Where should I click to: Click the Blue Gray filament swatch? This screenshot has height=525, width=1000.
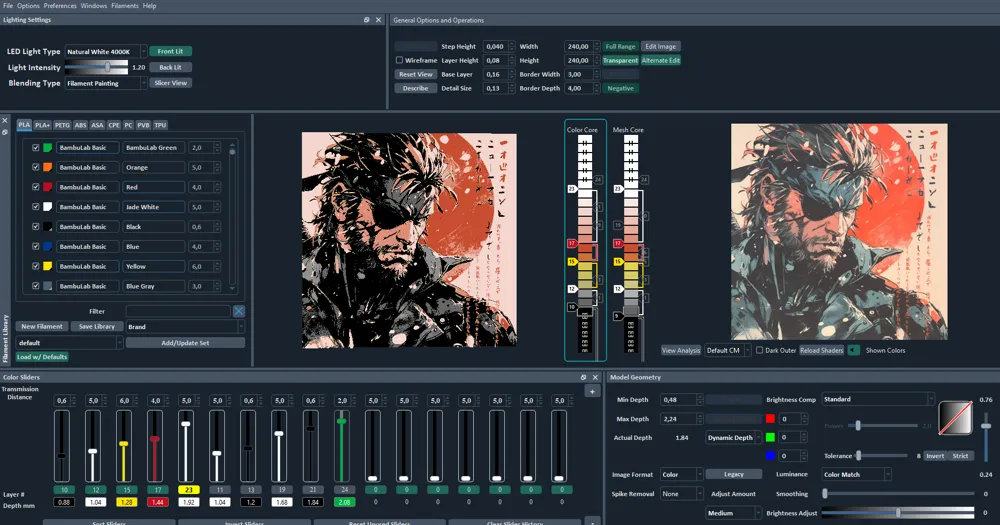47,286
